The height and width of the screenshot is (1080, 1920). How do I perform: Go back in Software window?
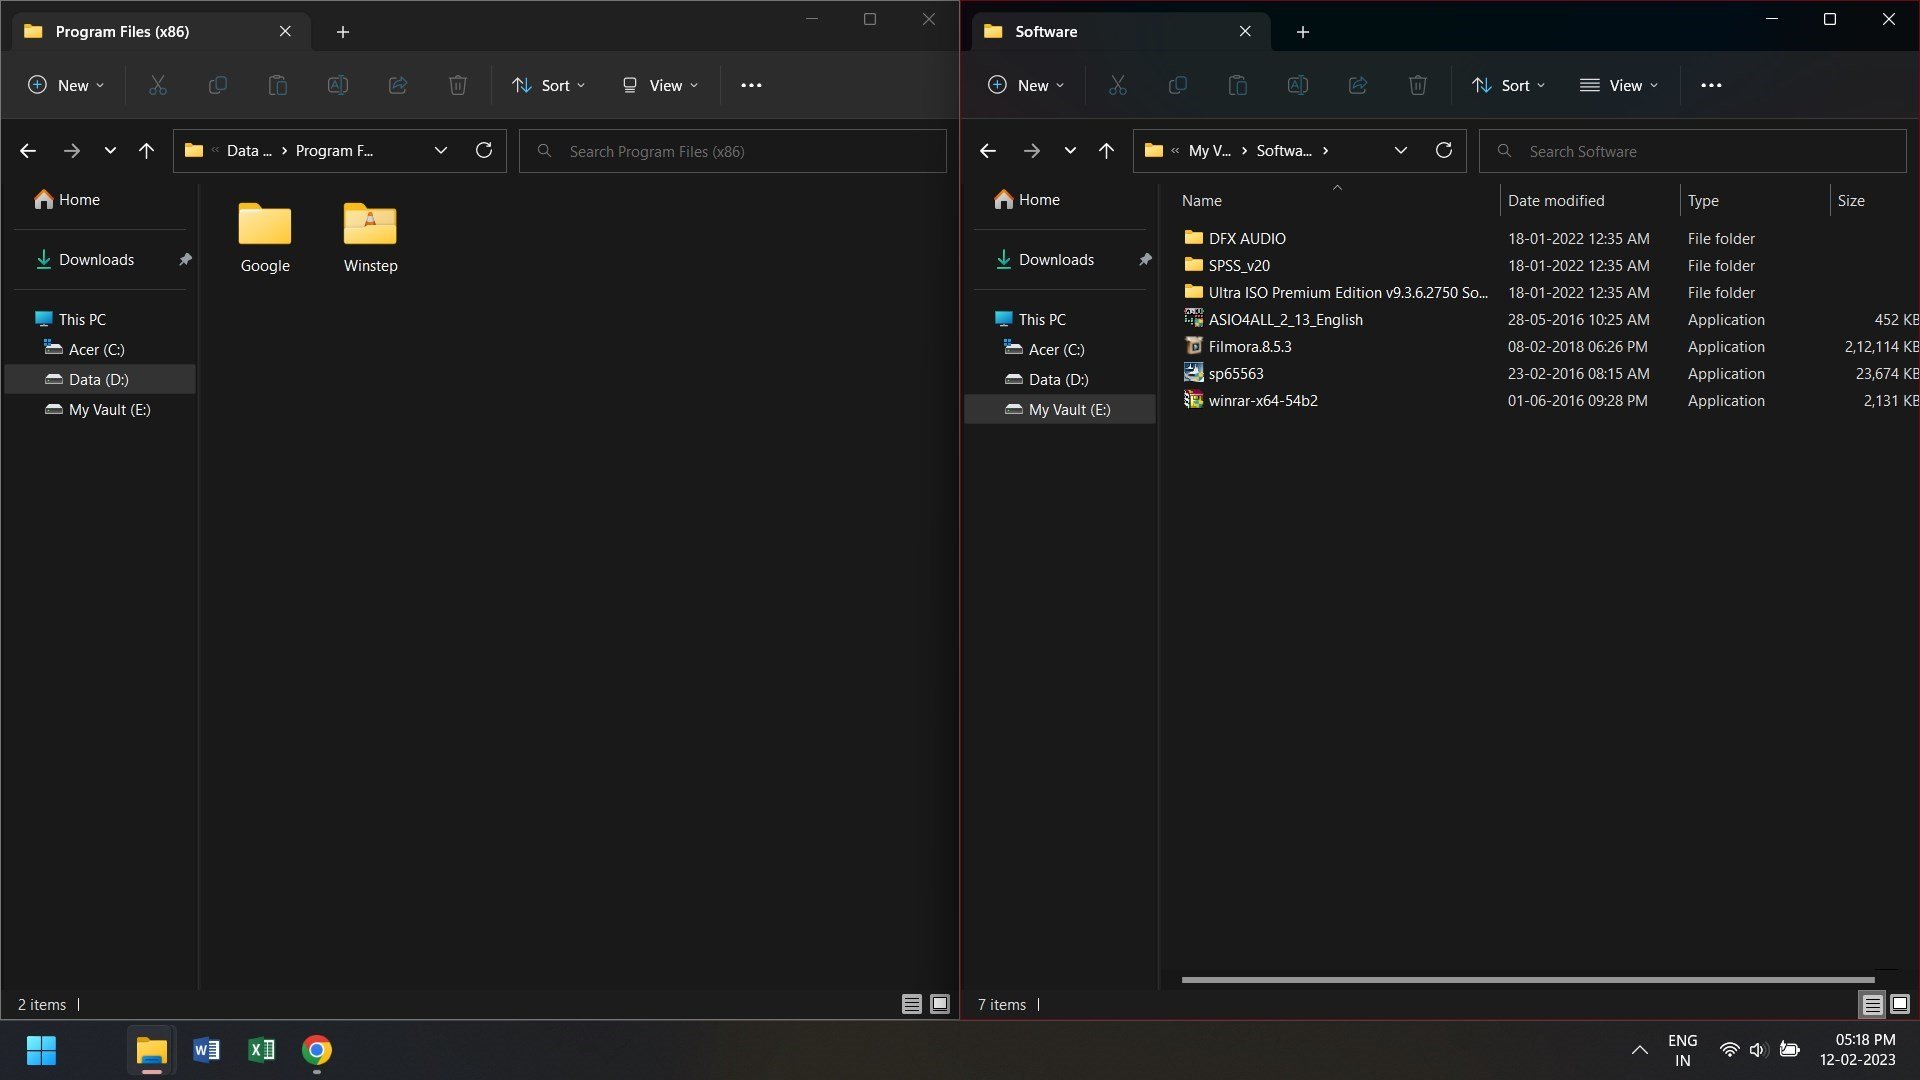988,151
